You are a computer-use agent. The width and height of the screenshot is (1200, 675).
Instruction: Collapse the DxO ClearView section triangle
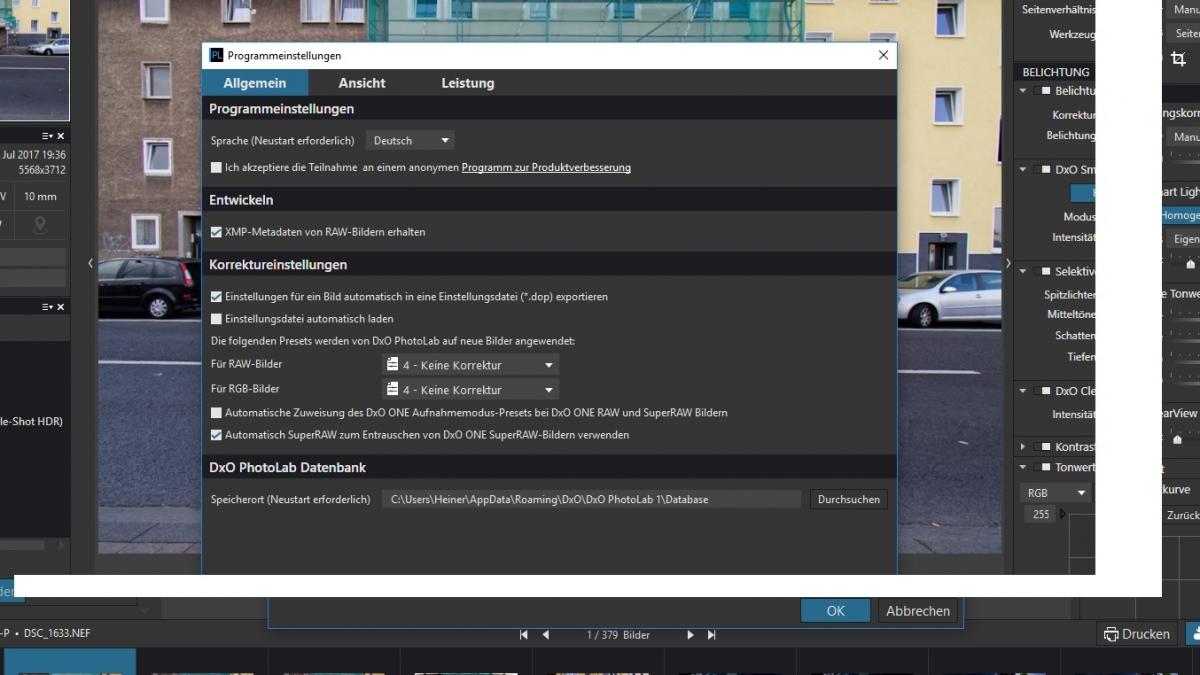pos(1023,391)
